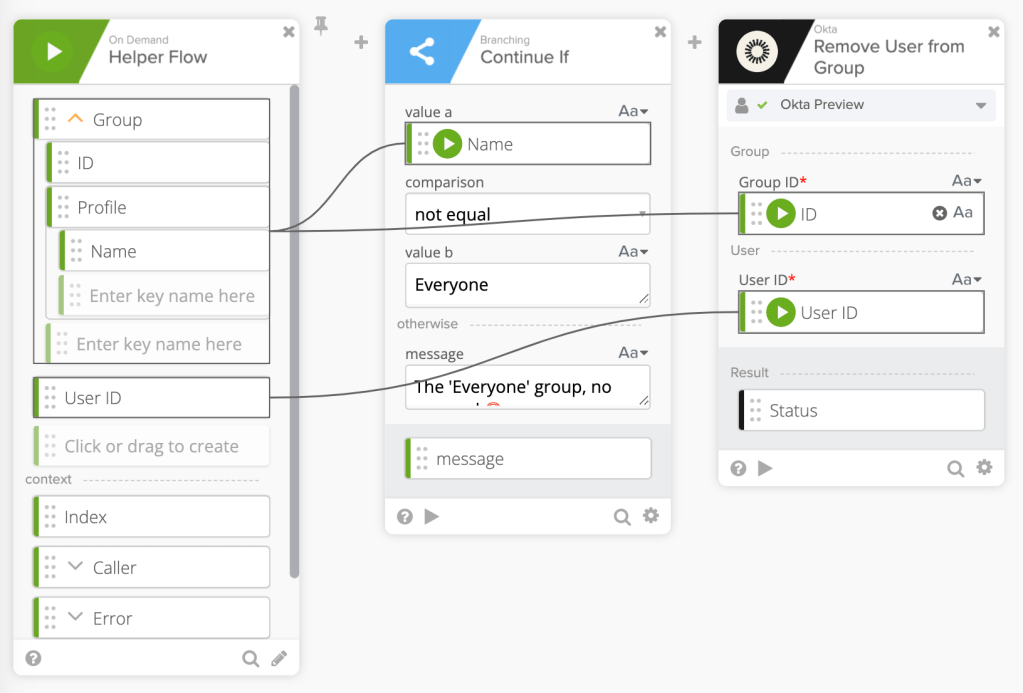Collapse the Group object in Helper Flow
This screenshot has height=693, width=1023.
(75, 119)
